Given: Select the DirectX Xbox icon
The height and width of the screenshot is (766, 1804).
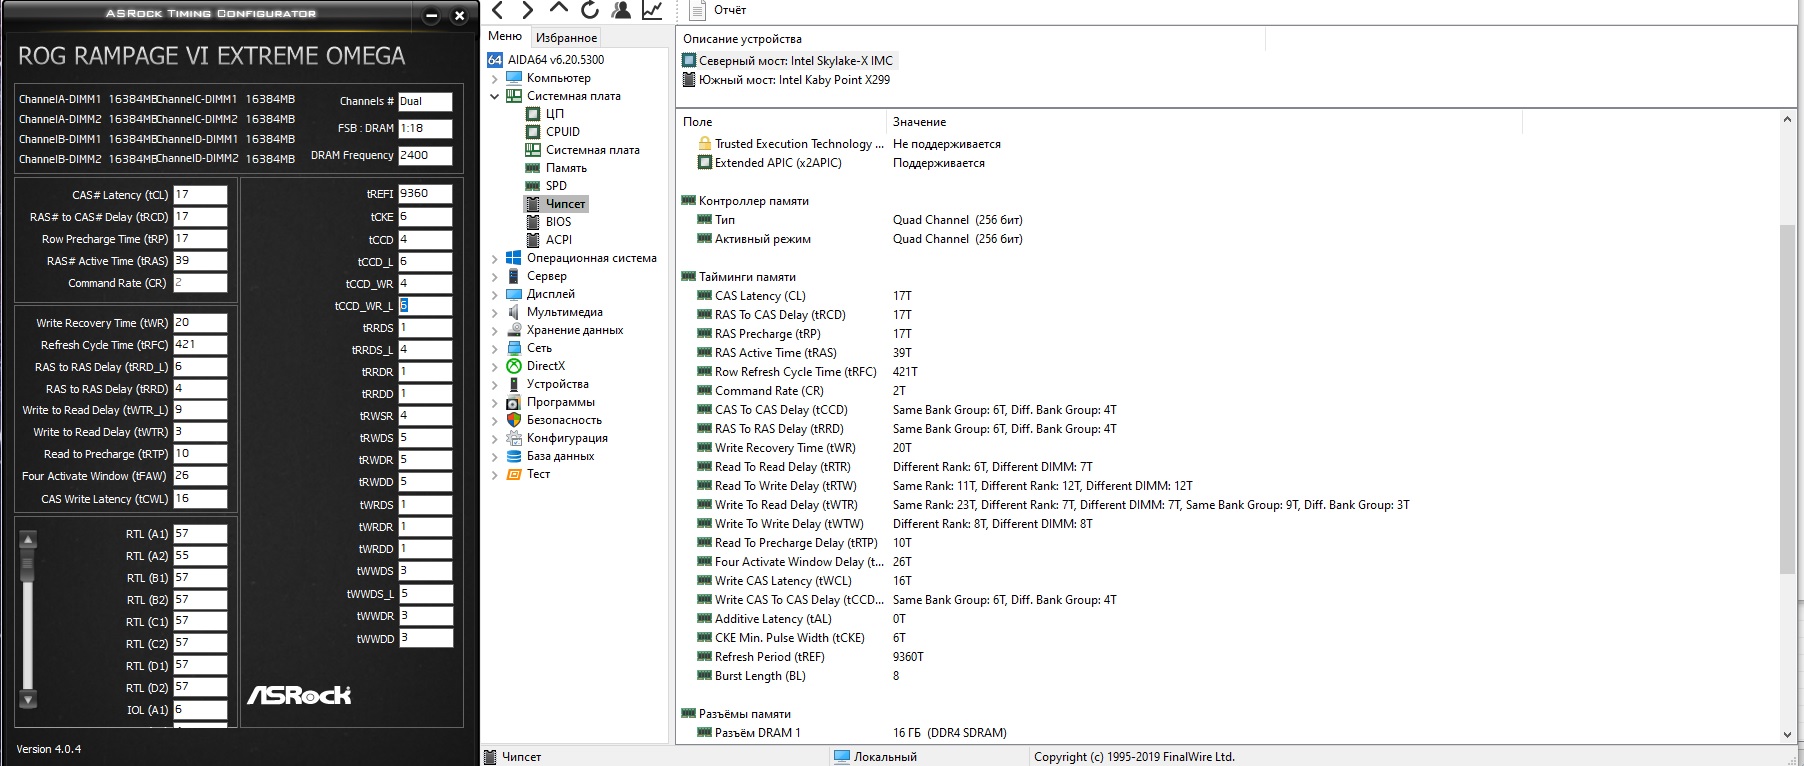Looking at the screenshot, I should click(514, 366).
